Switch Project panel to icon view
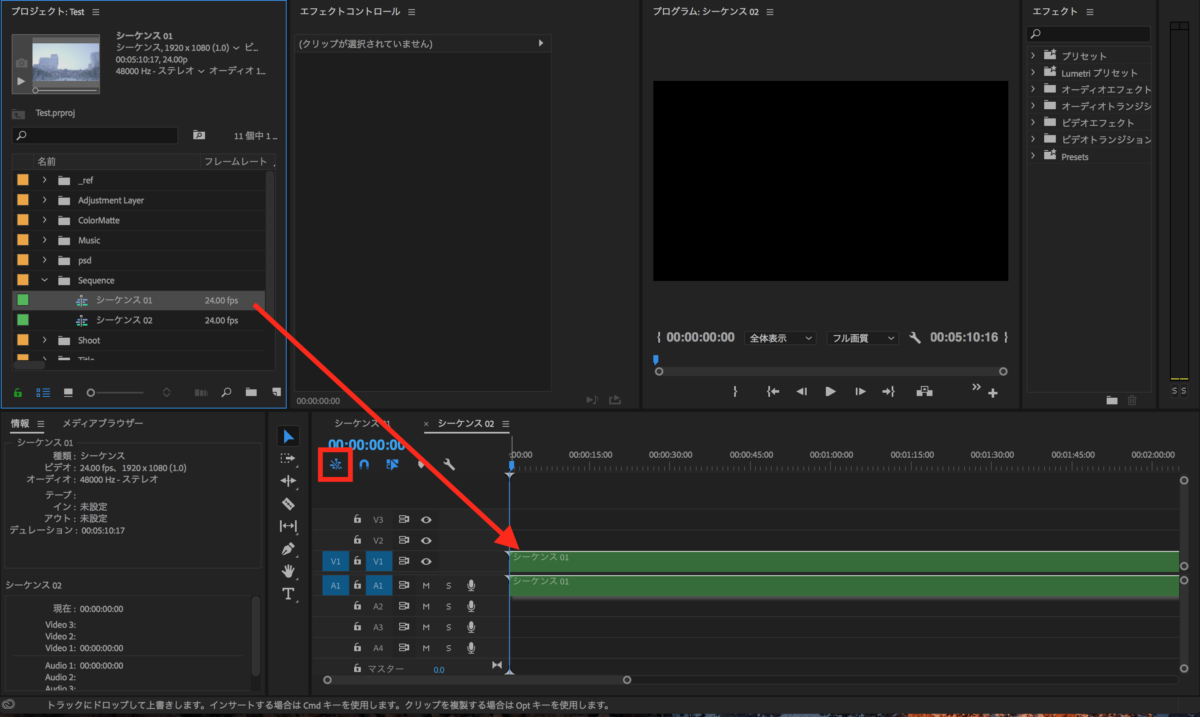Screen dimensions: 1200x717 [x=69, y=393]
